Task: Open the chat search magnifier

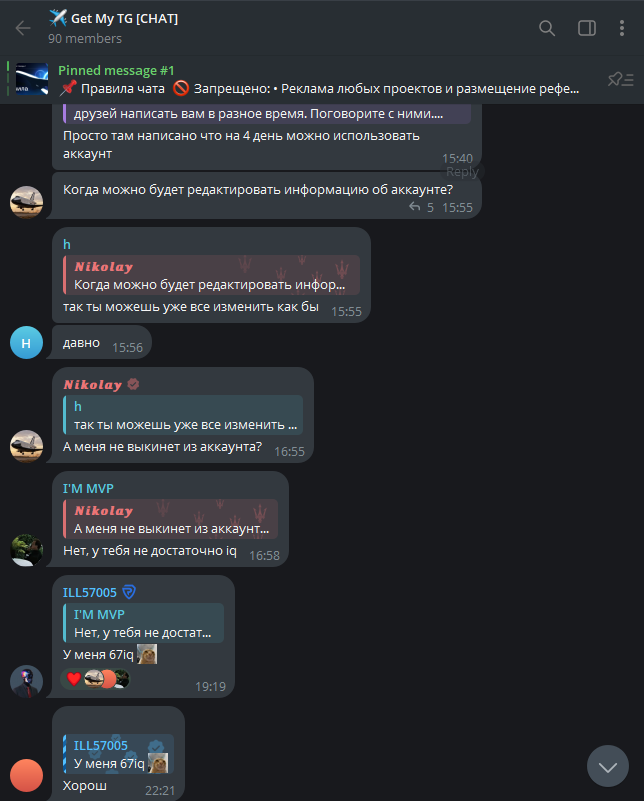Action: 546,28
